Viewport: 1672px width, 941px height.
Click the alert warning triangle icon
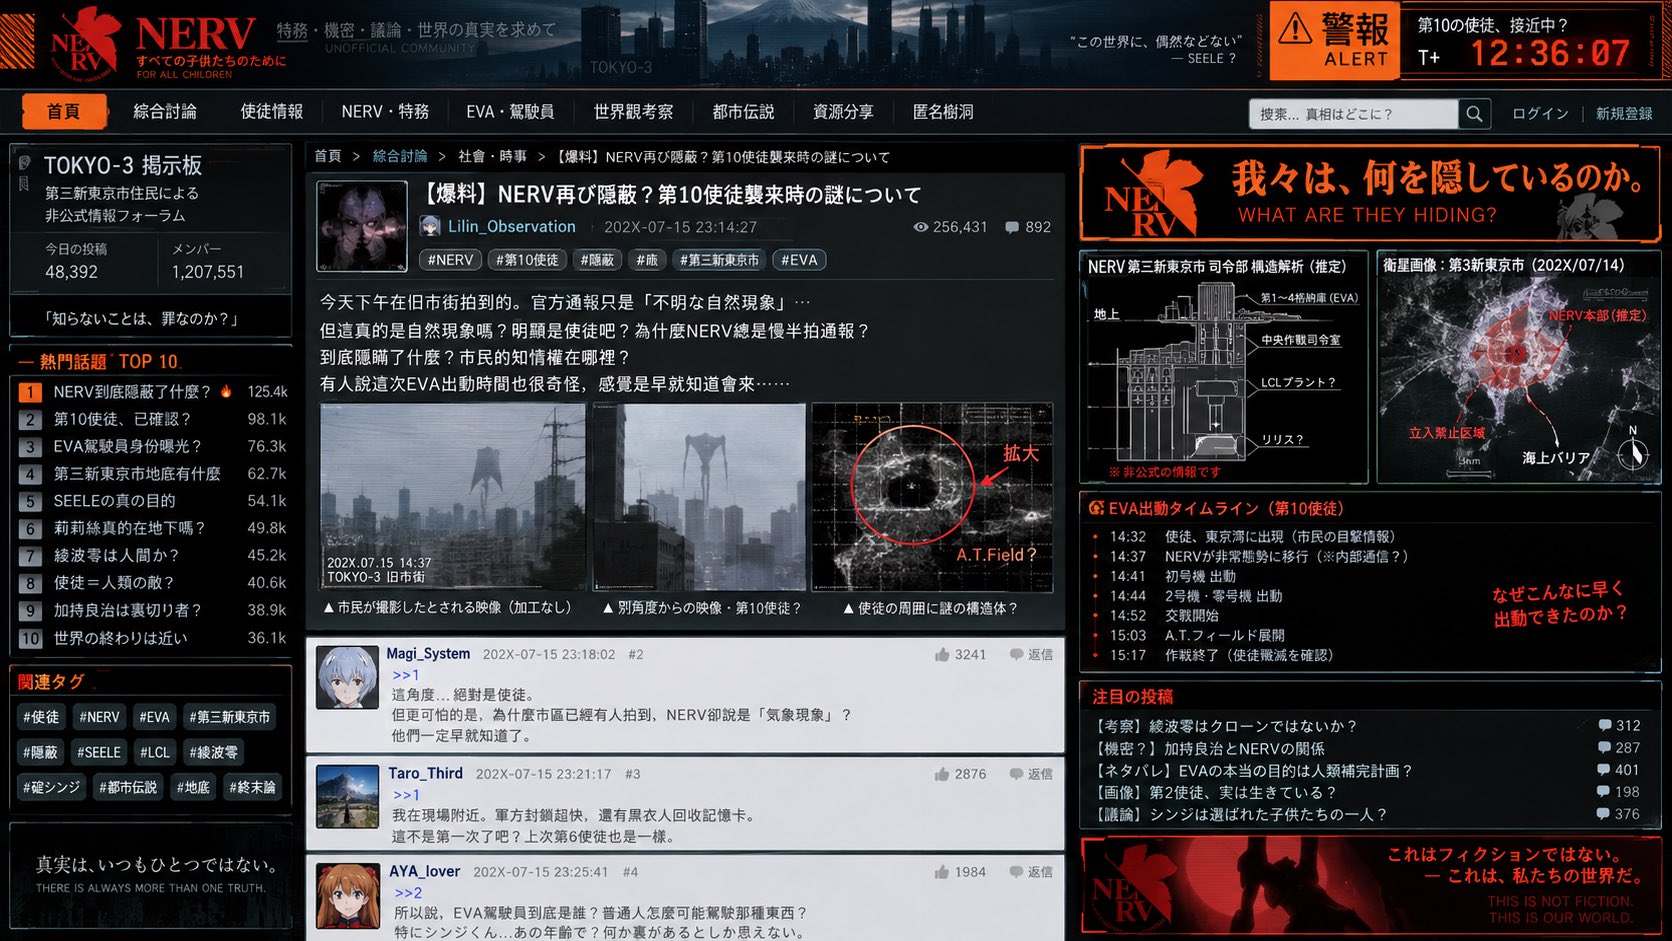point(1295,29)
